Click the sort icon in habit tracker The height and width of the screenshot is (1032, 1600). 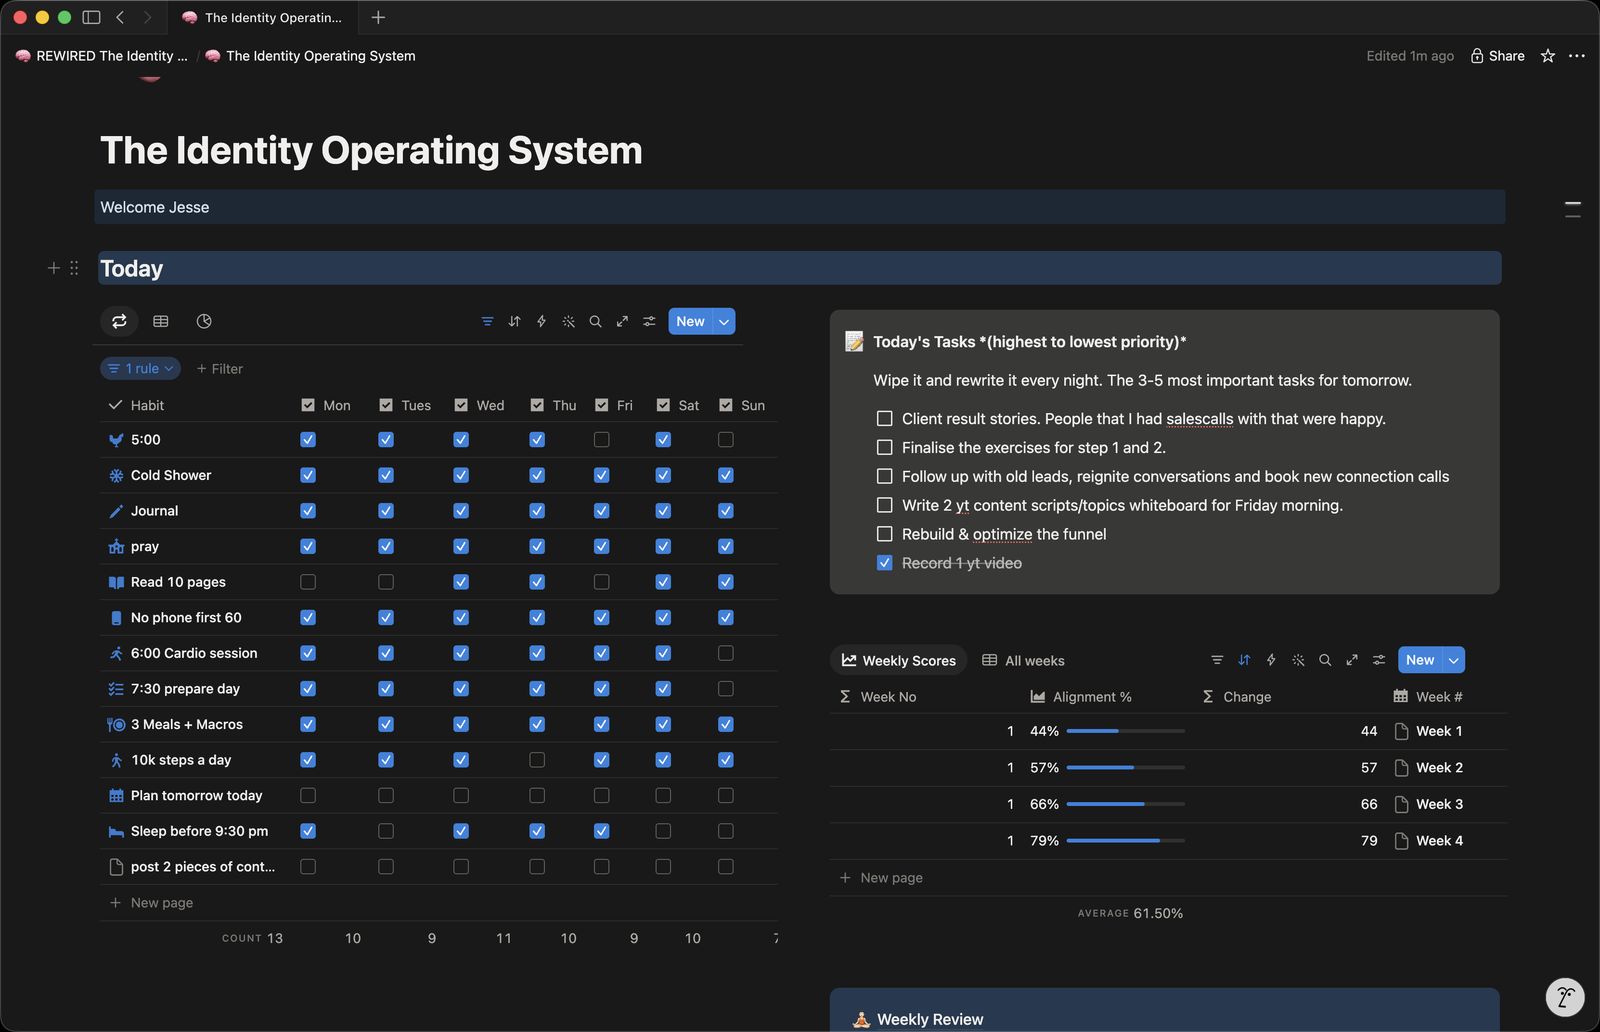pos(514,321)
